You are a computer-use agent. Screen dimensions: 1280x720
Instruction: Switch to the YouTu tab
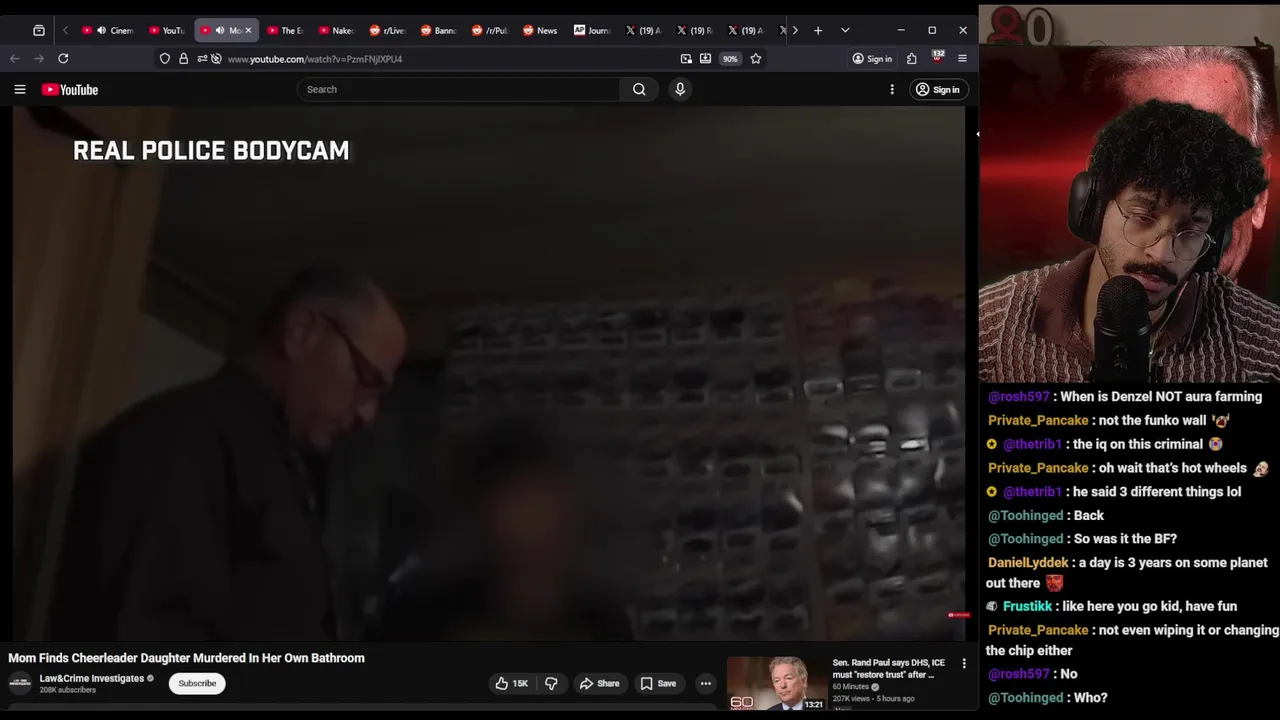167,30
